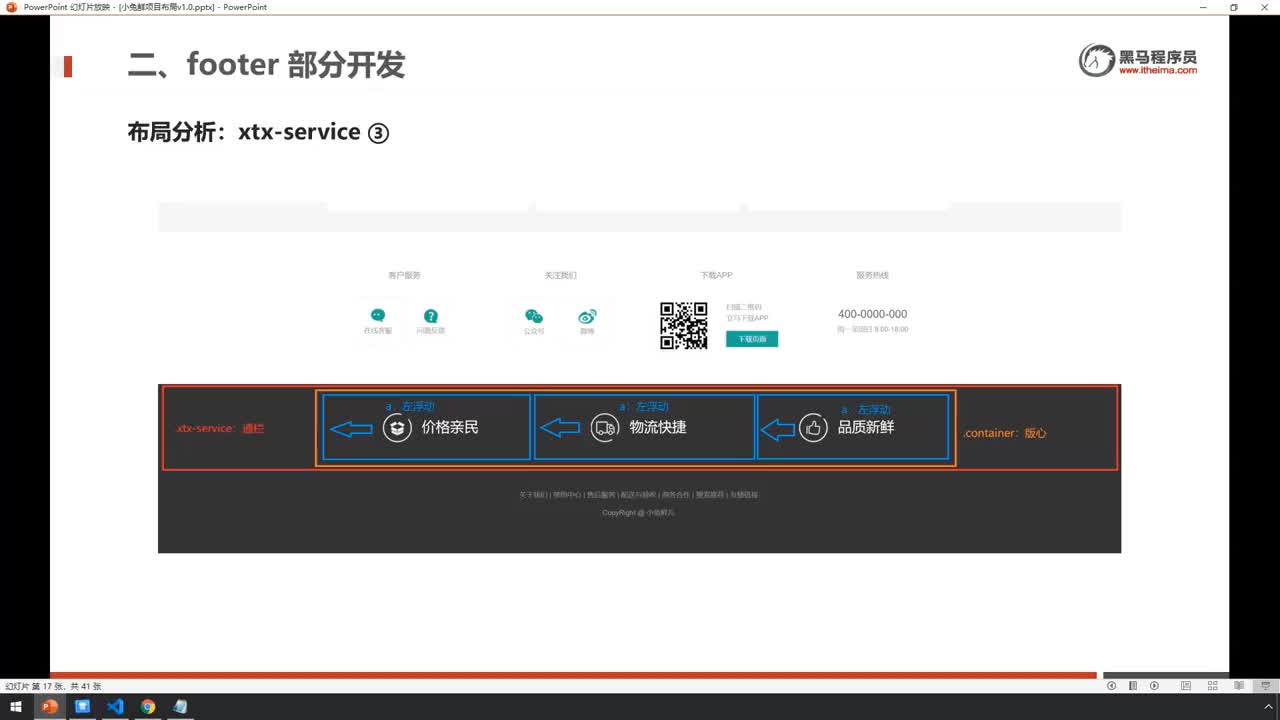Click the '物流快捷' label
Image resolution: width=1280 pixels, height=720 pixels.
point(658,427)
